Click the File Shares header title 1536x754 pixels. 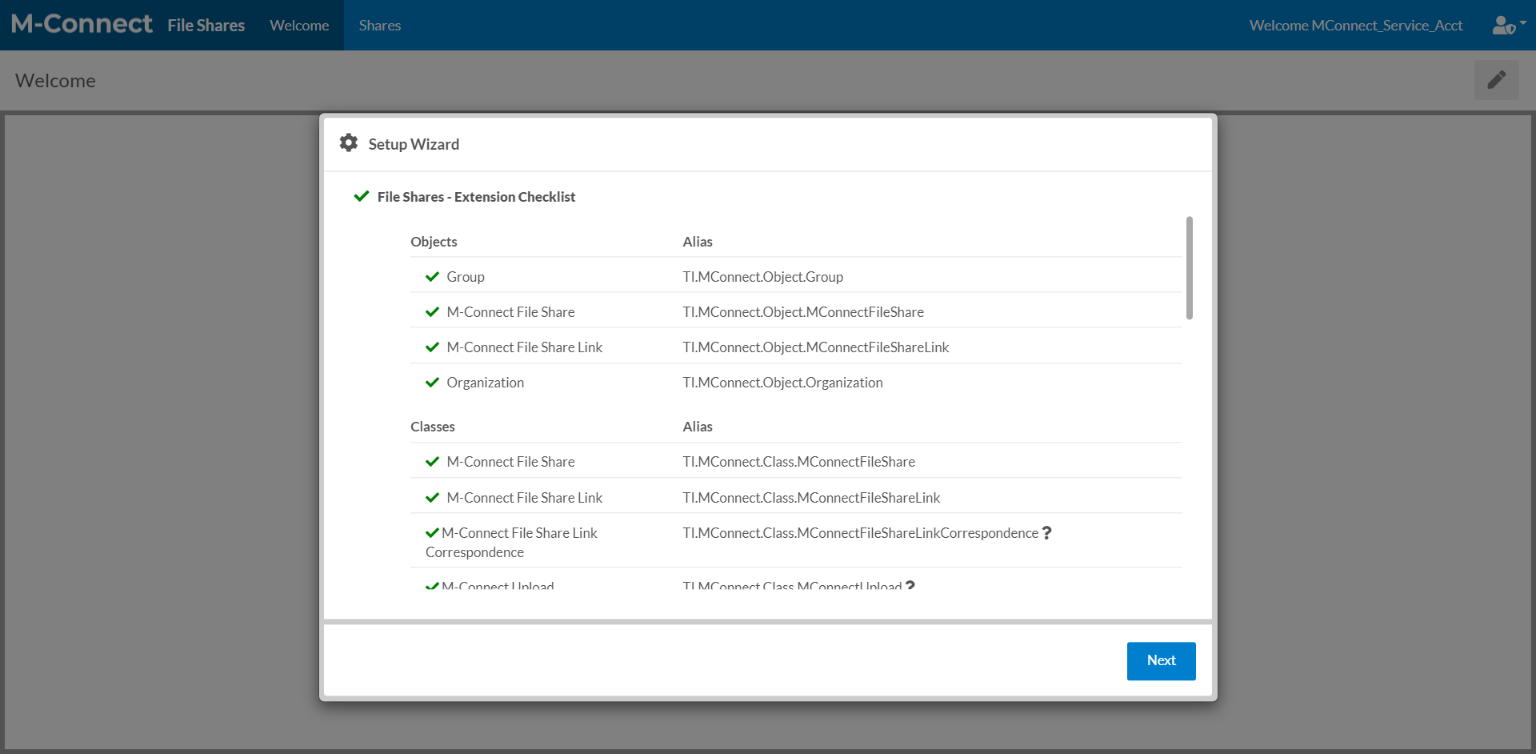pos(206,25)
